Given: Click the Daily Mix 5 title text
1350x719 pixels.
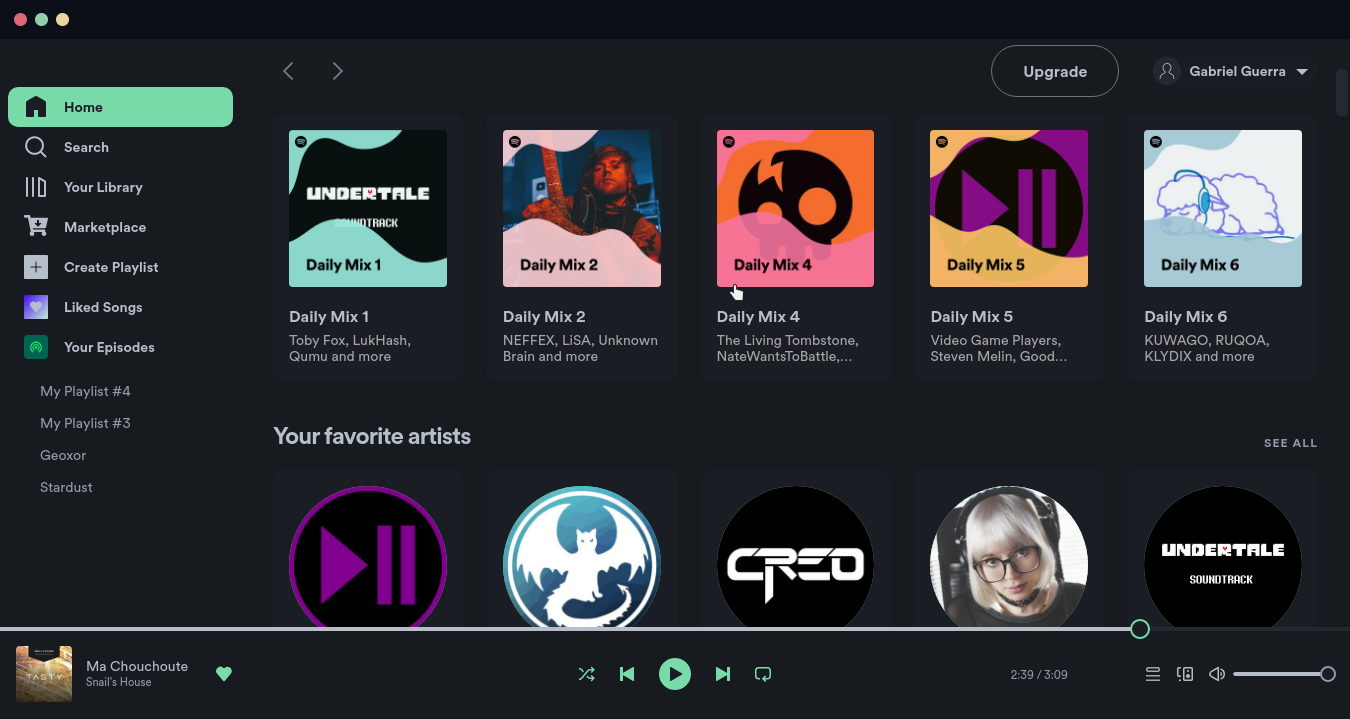Looking at the screenshot, I should (972, 316).
